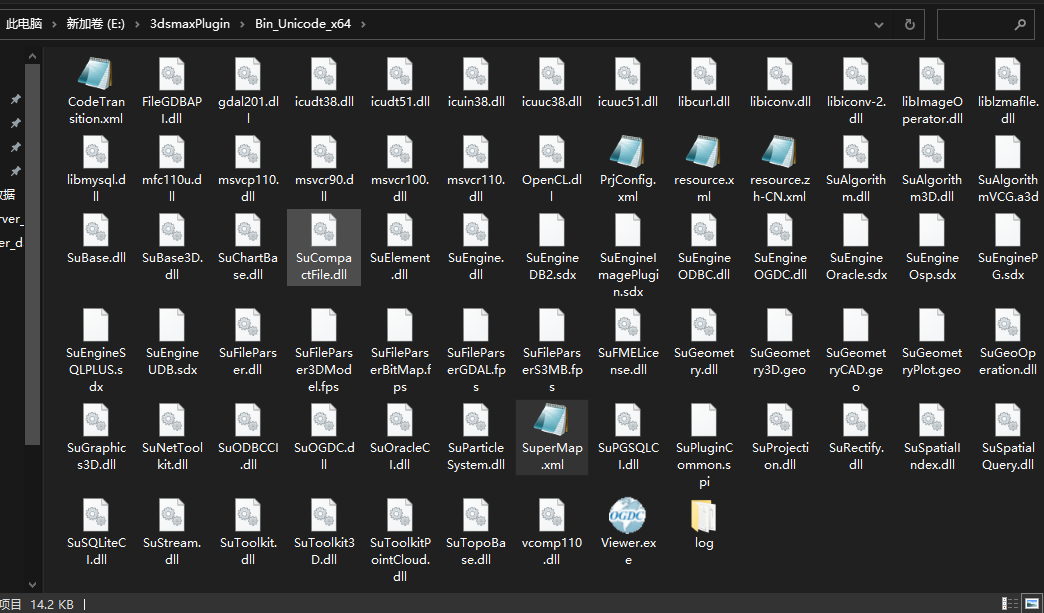Image resolution: width=1044 pixels, height=613 pixels.
Task: Click the SuParticleSystem.dll icon
Action: [476, 420]
